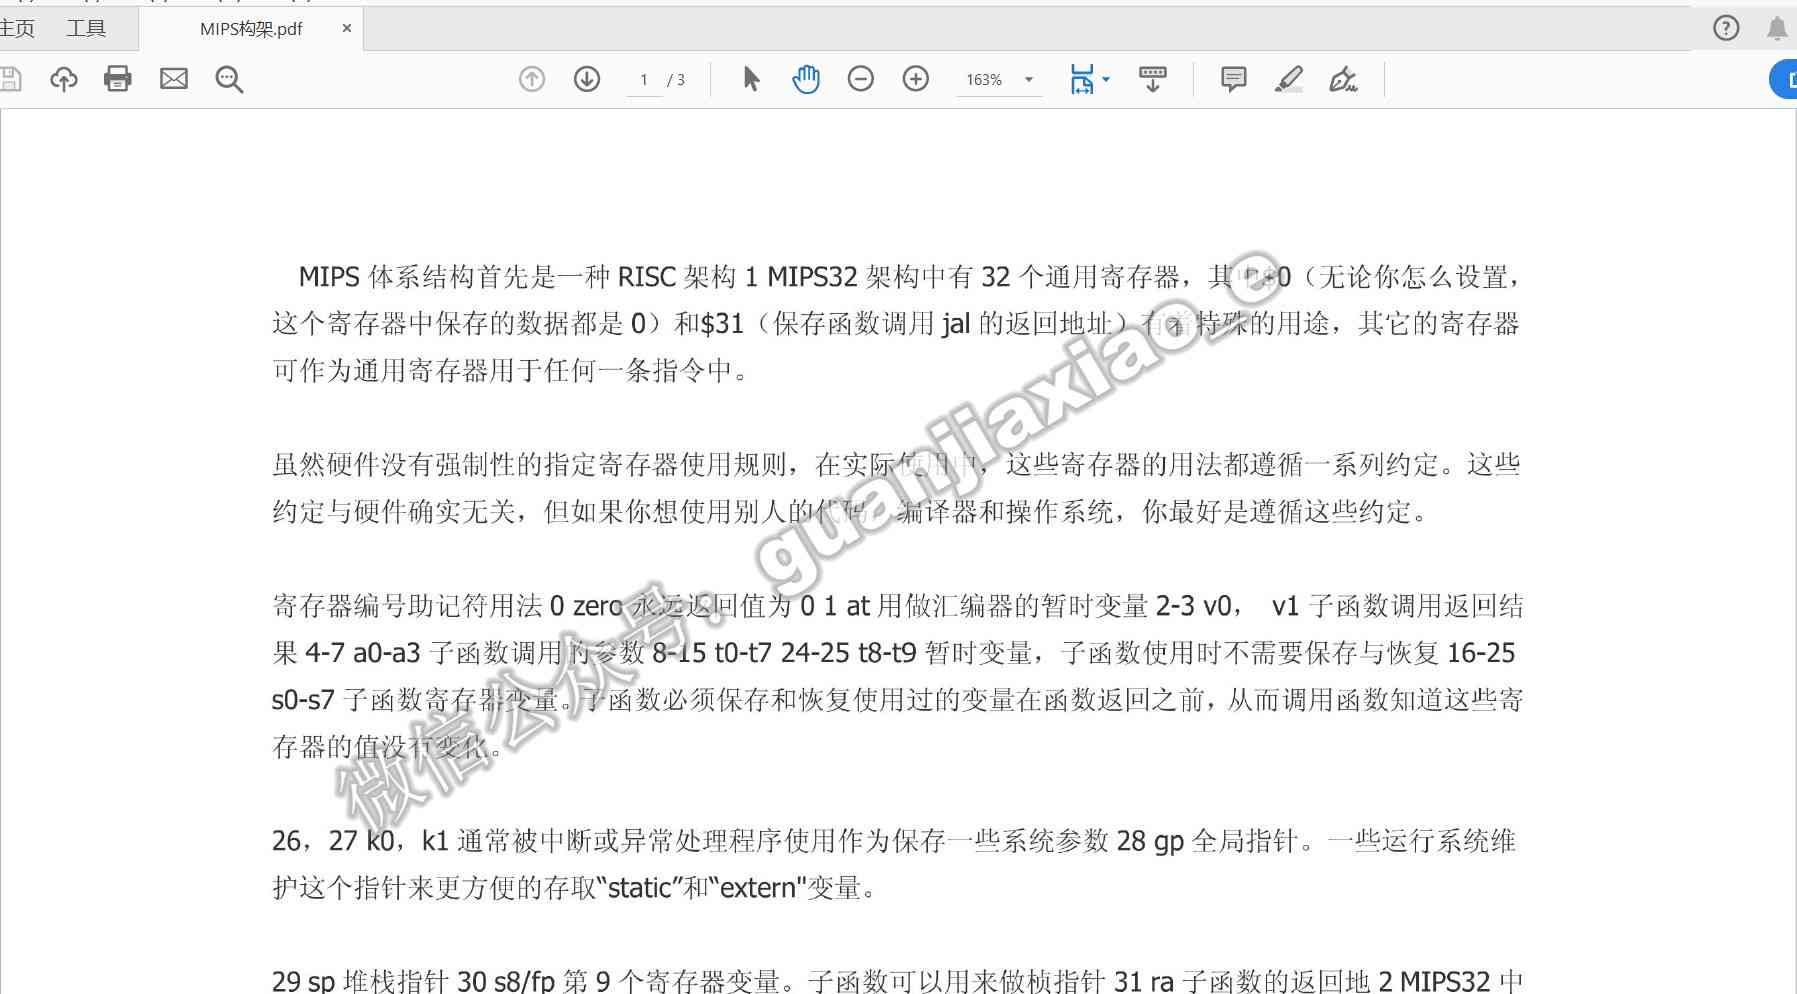The width and height of the screenshot is (1797, 994).
Task: Switch to the 工具 tools tab
Action: [x=86, y=28]
